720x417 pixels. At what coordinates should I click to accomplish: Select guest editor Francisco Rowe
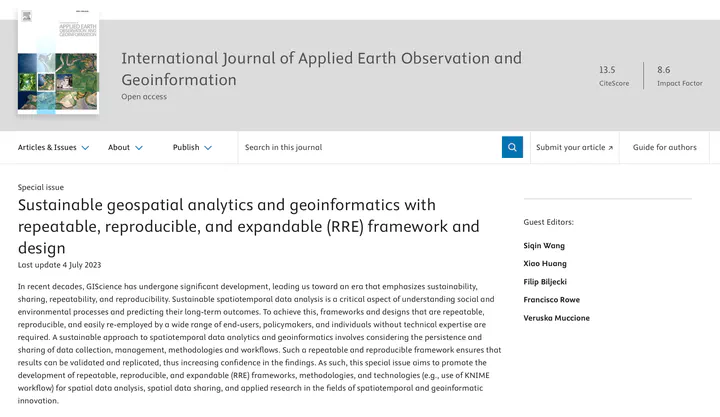[x=552, y=300]
